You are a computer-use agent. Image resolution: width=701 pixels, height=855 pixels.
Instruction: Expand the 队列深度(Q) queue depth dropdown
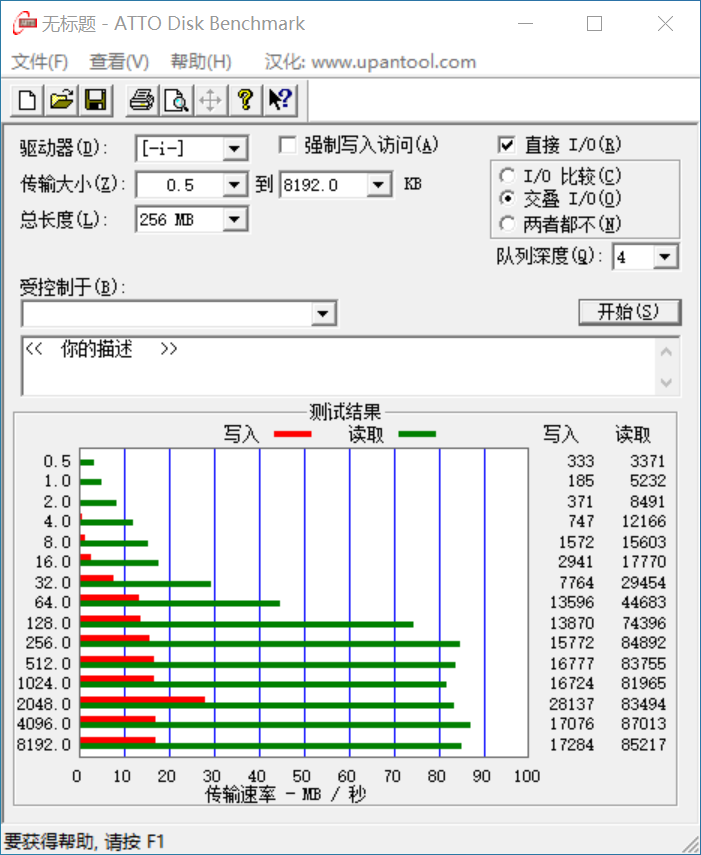(x=665, y=256)
